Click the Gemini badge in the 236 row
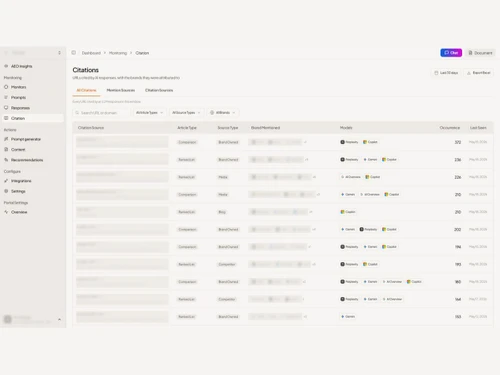Viewport: 500px width, 375px height. [x=370, y=159]
